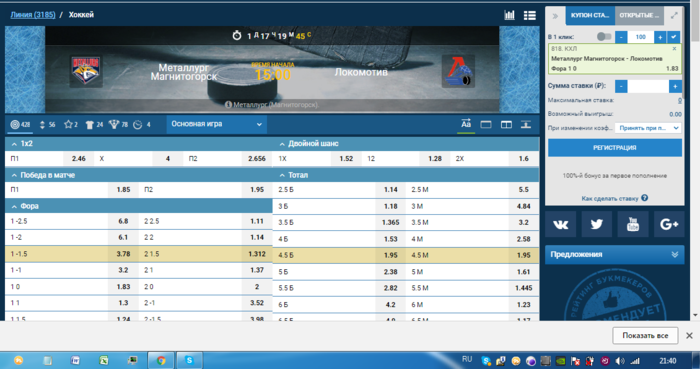Screen dimensions: 700x369
Task: Open the coefficient change Принять dropdown
Action: (648, 128)
